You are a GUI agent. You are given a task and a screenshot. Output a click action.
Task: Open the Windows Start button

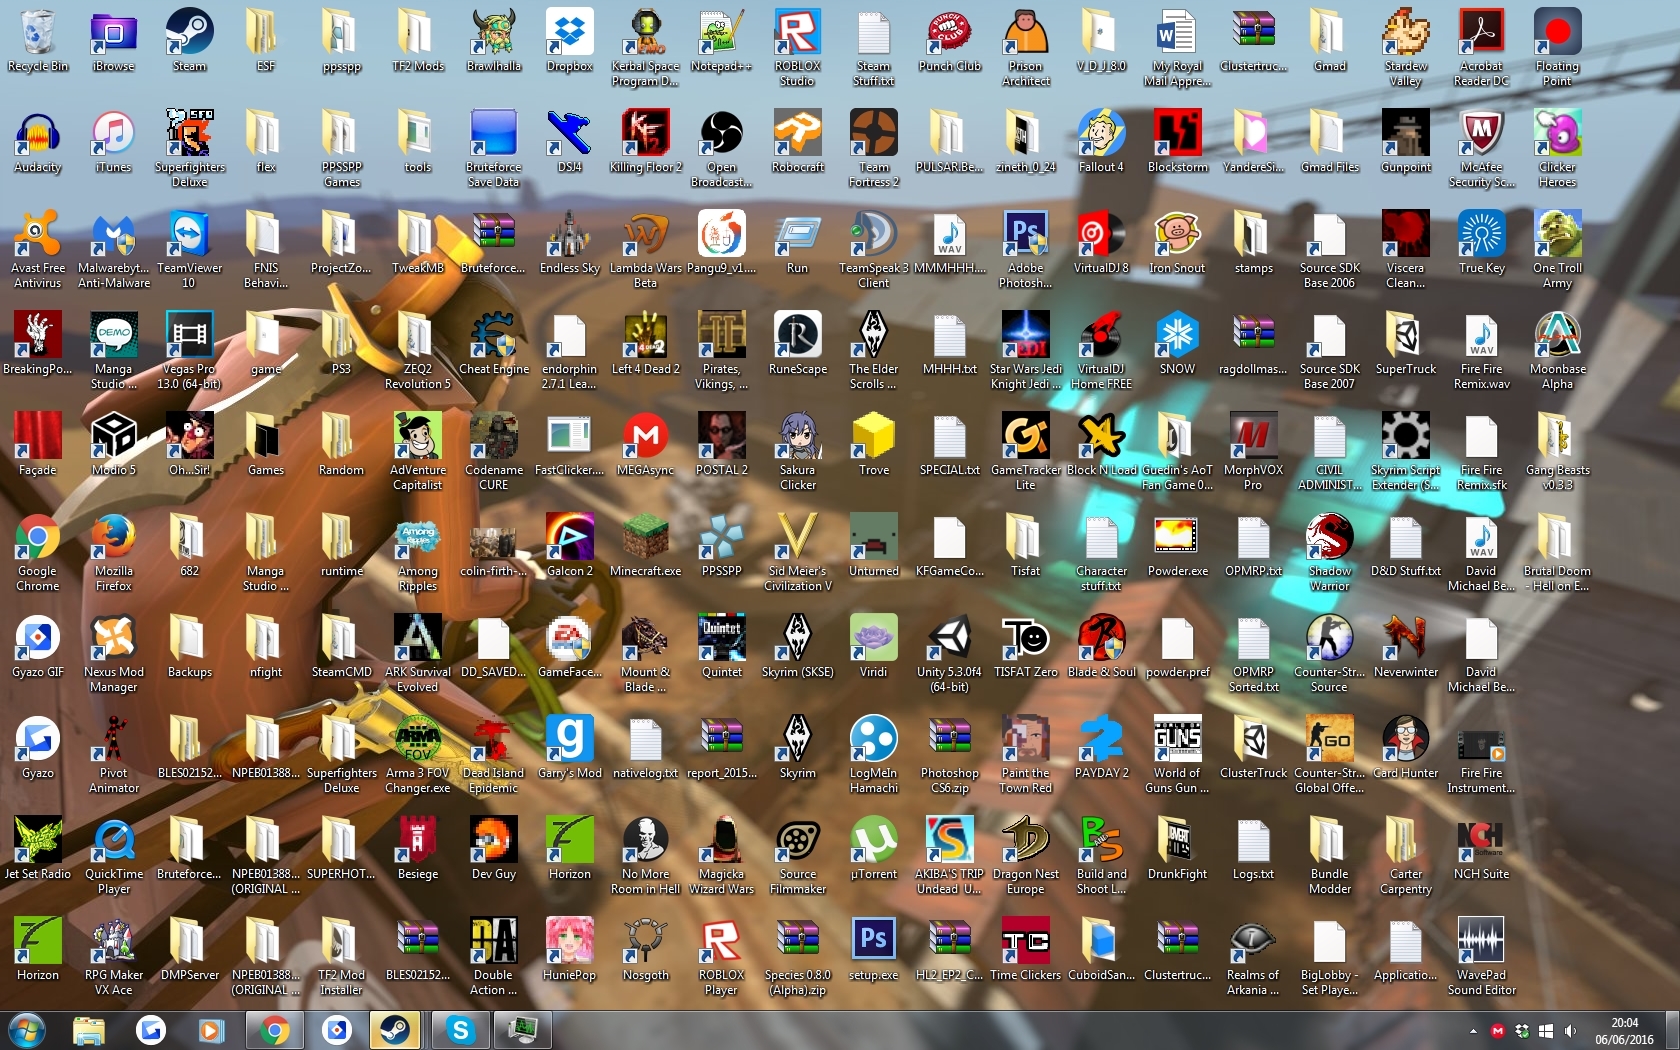click(x=27, y=1030)
